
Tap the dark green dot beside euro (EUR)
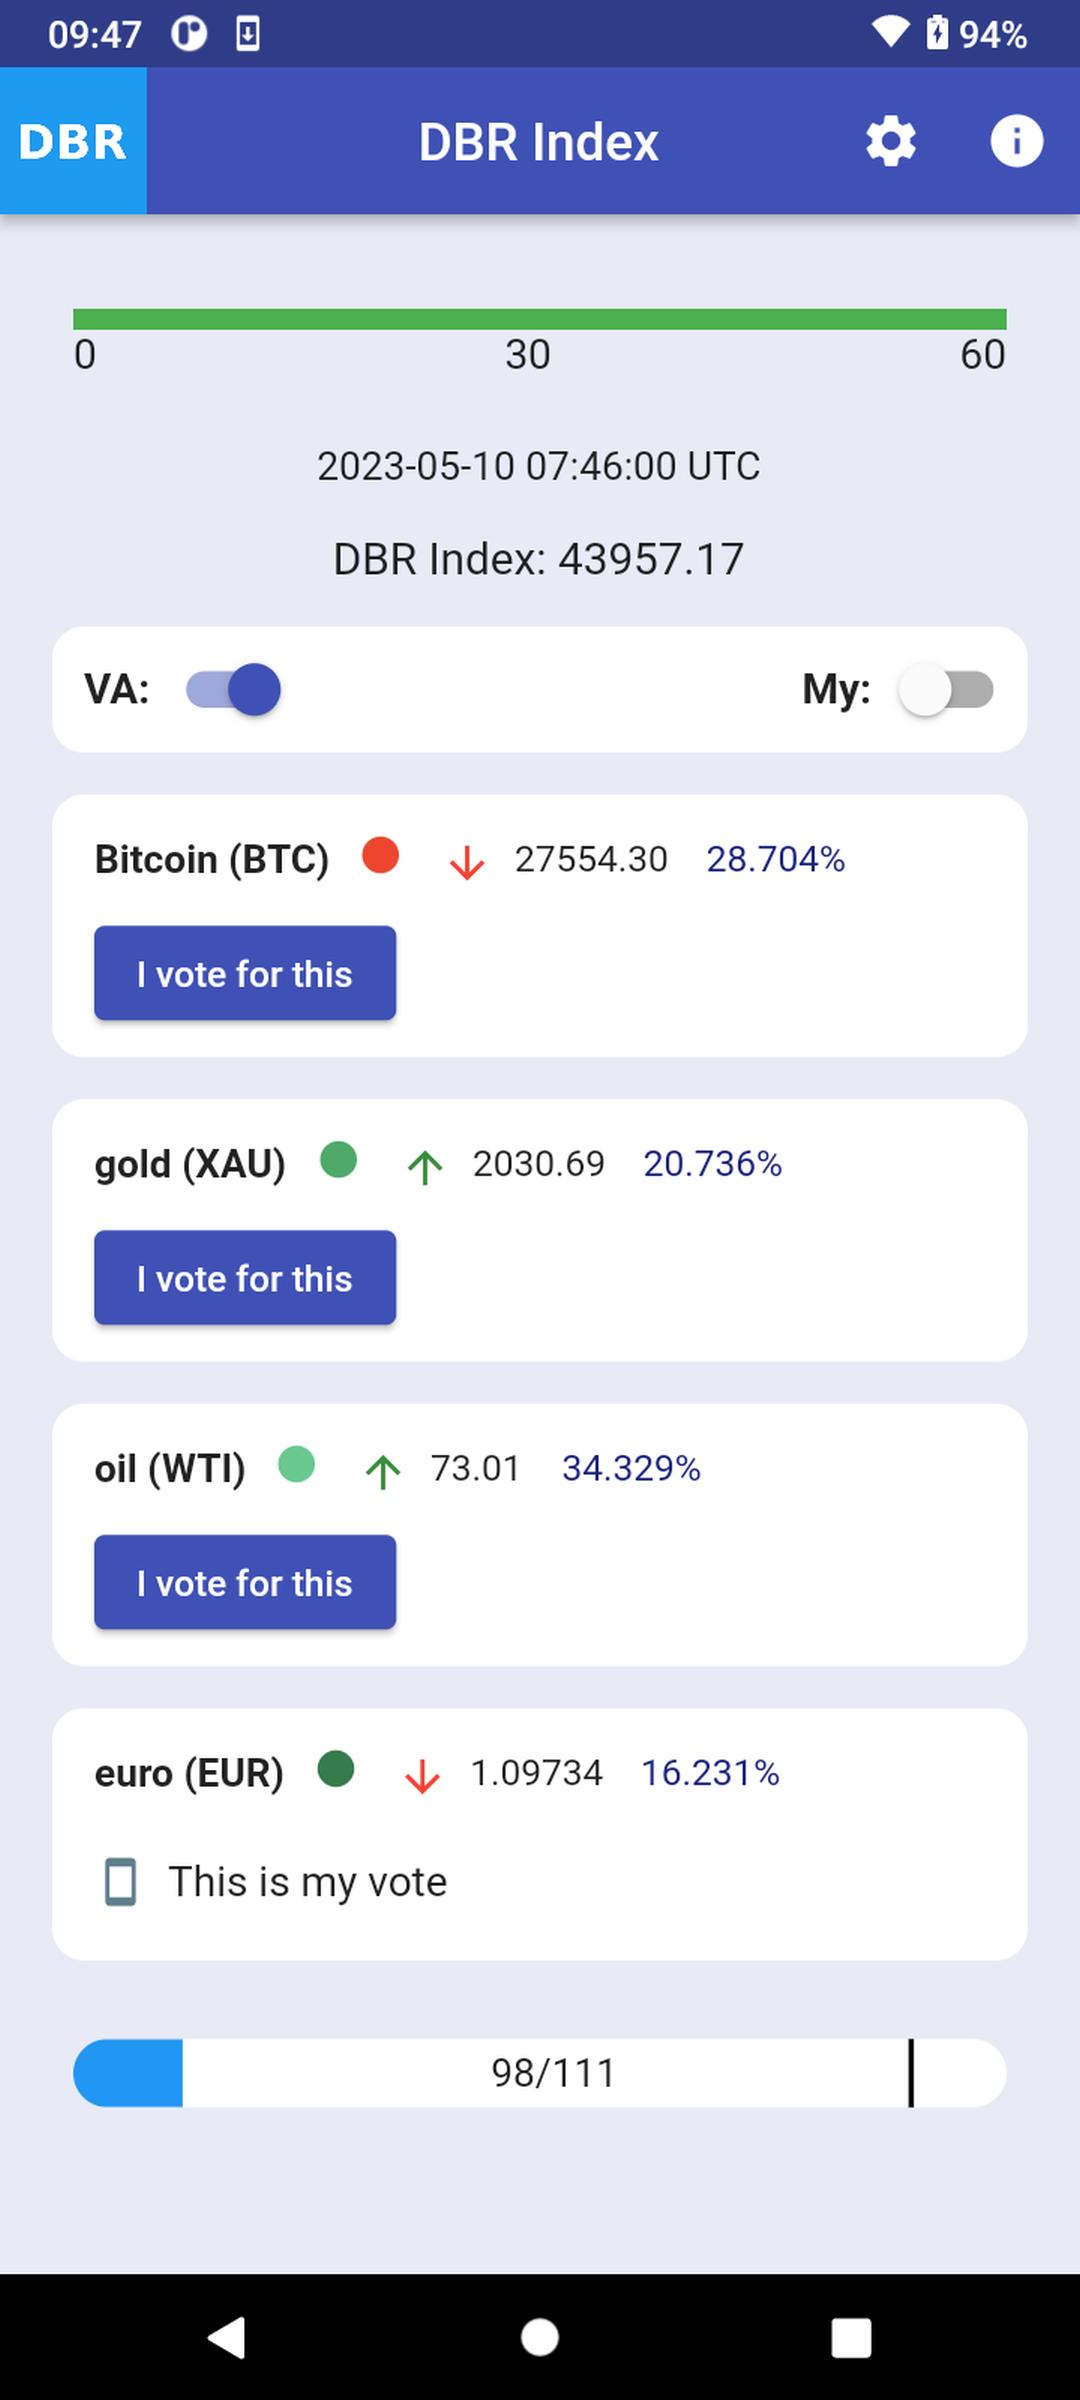(336, 1768)
